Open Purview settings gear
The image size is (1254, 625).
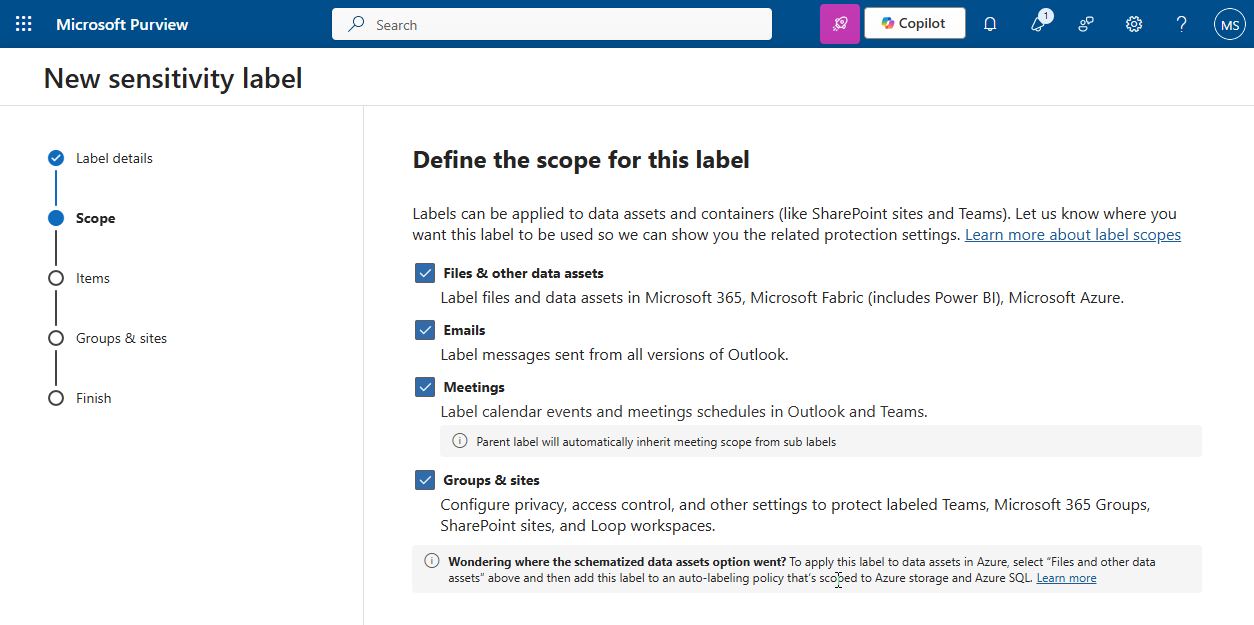point(1133,23)
